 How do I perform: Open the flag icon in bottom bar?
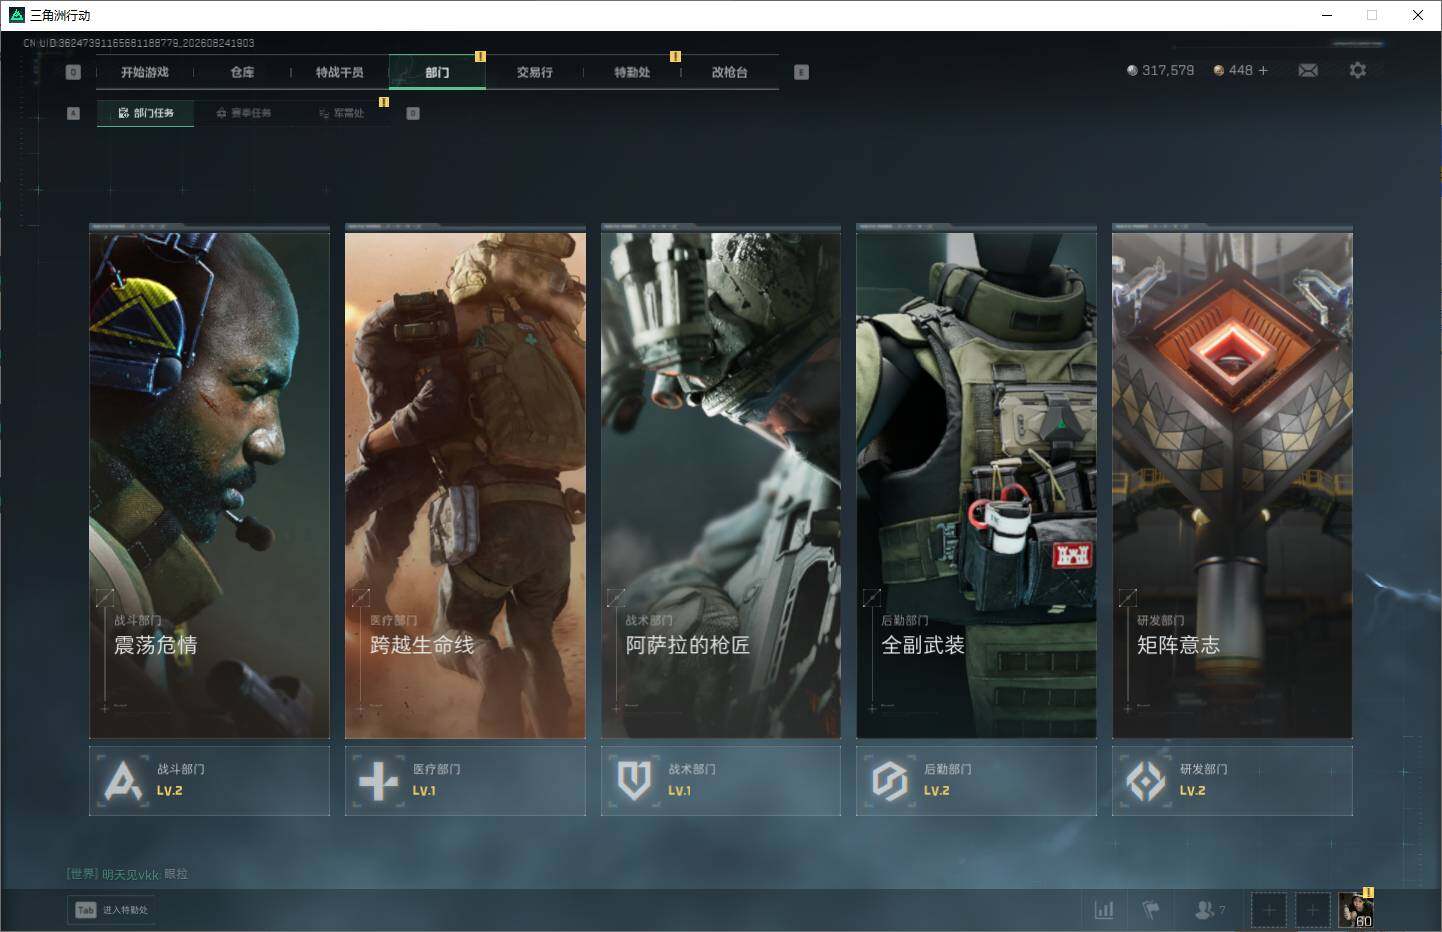click(1151, 910)
